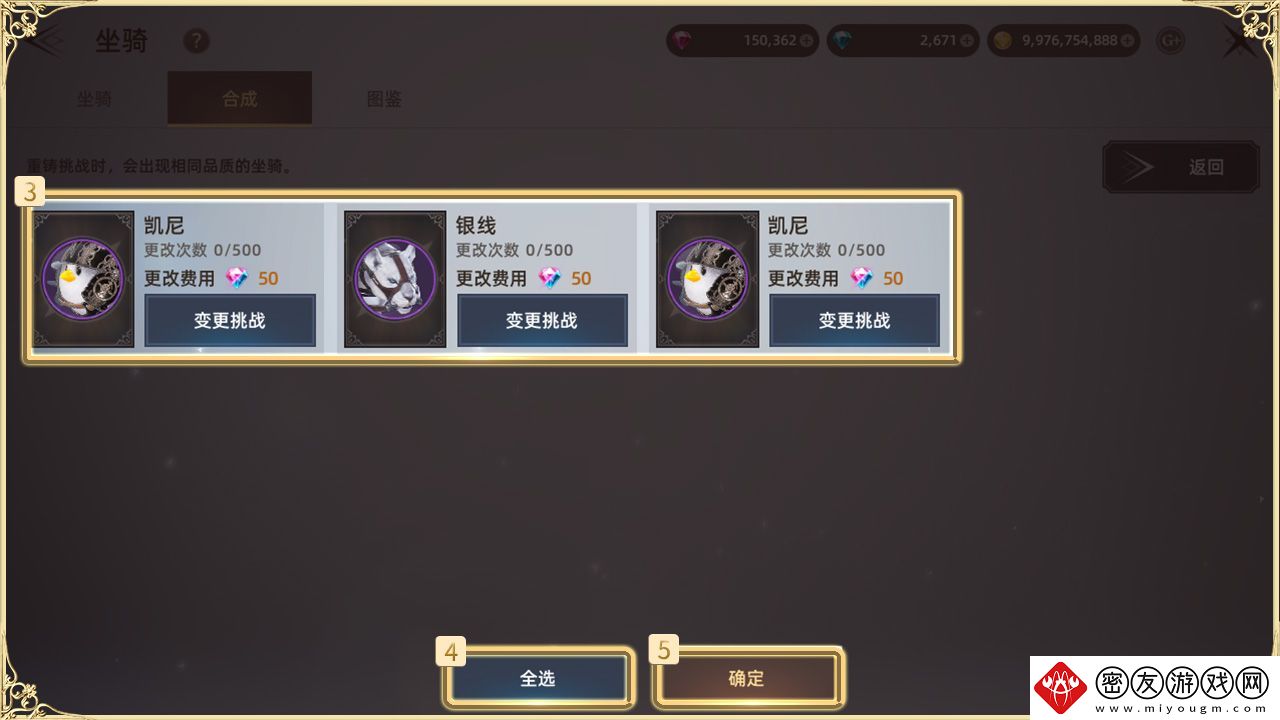Confirm with the 确定 button

pos(746,678)
